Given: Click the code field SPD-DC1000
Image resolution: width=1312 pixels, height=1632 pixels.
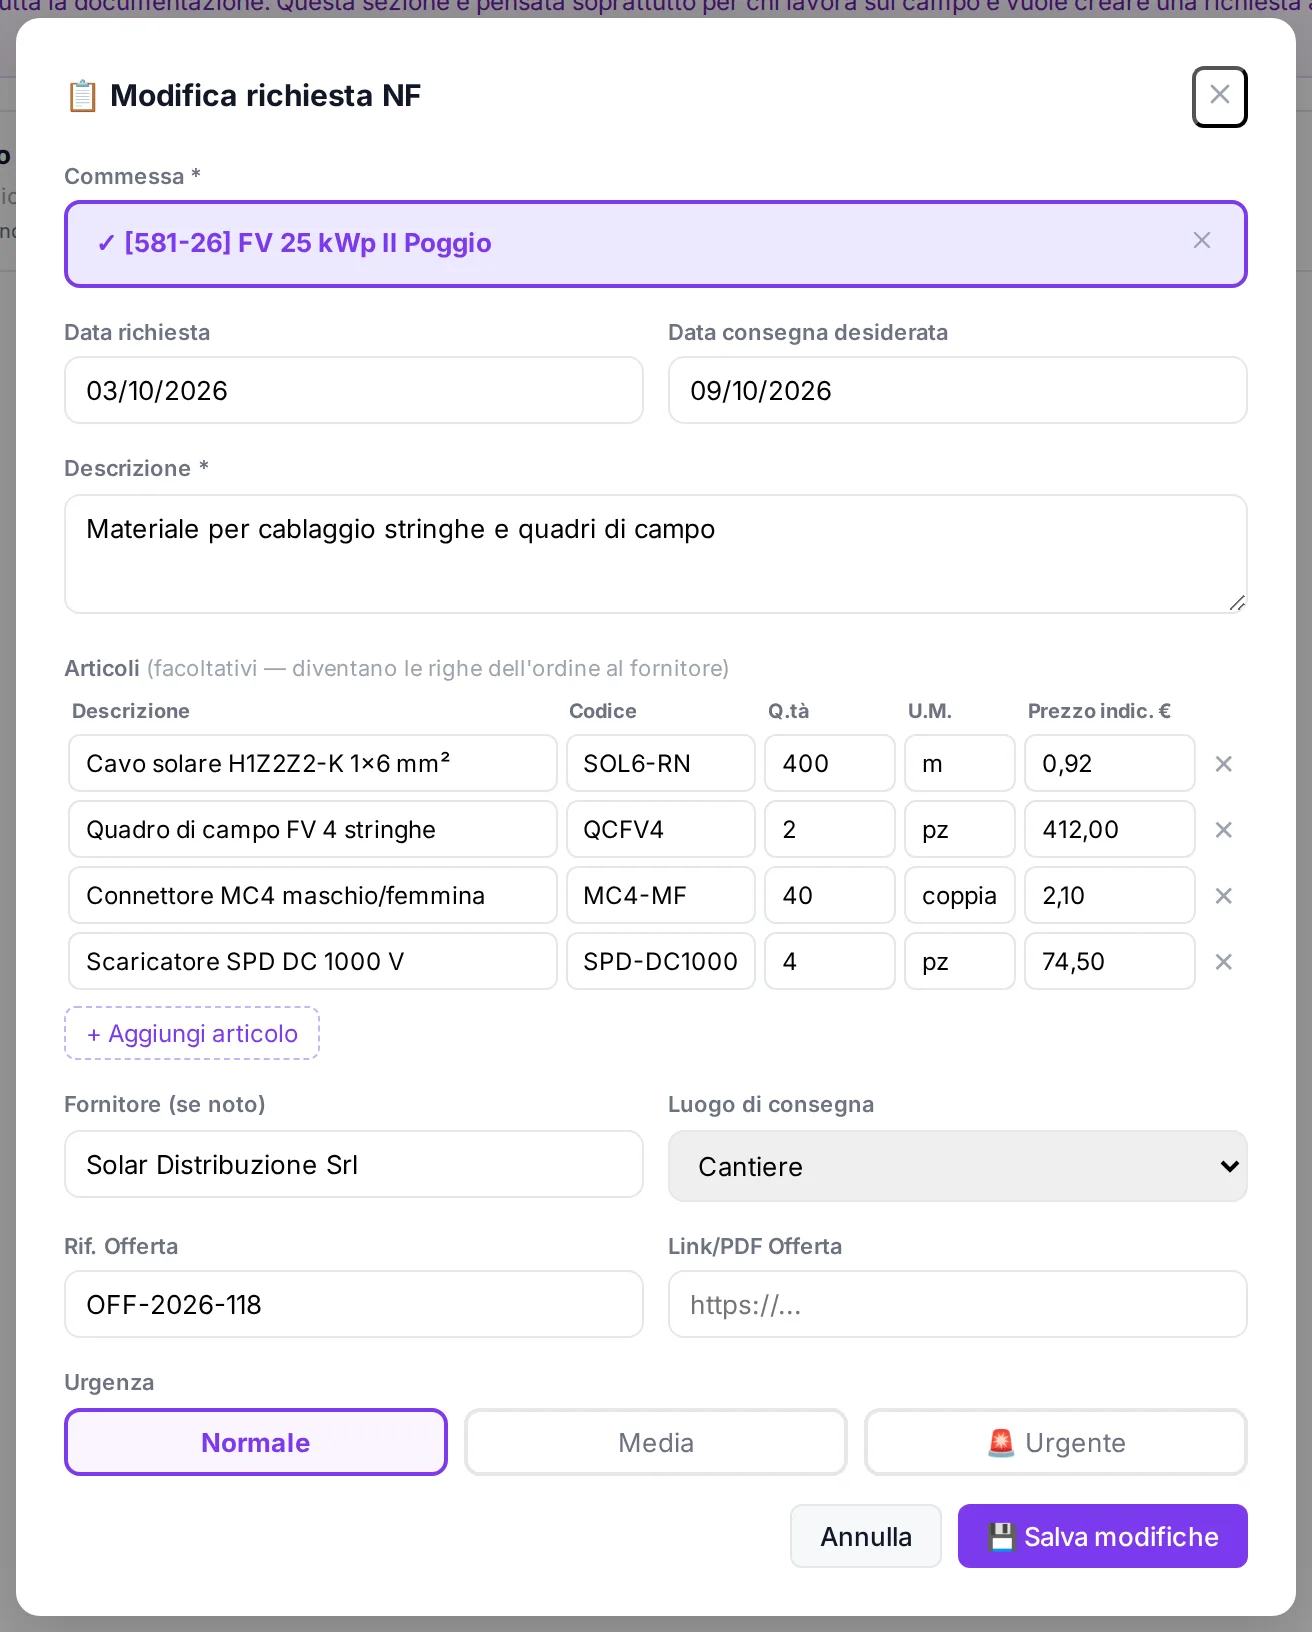Looking at the screenshot, I should tap(661, 962).
